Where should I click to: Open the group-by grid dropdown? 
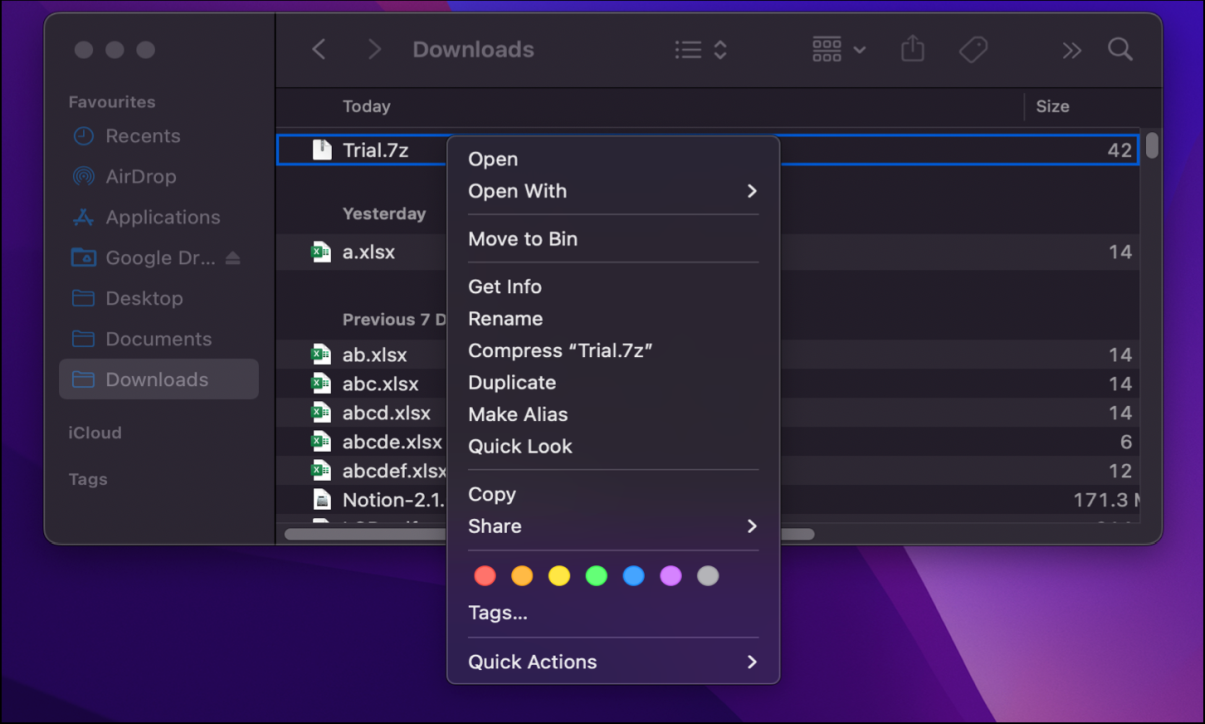(838, 49)
